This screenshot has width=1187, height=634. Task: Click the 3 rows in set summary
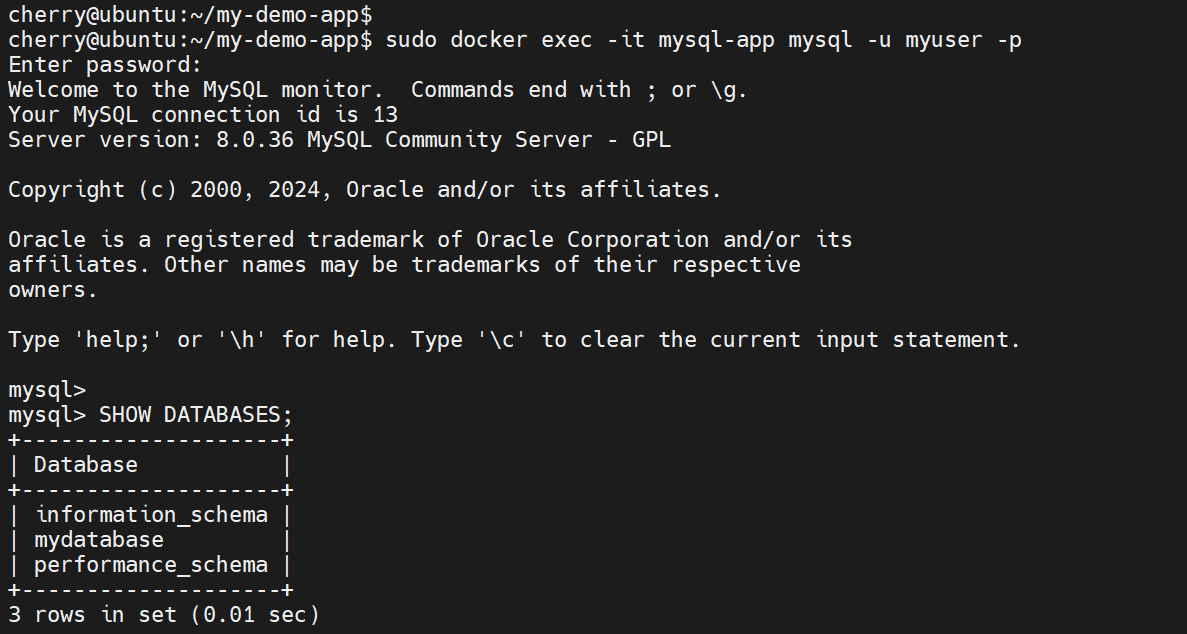pos(163,615)
